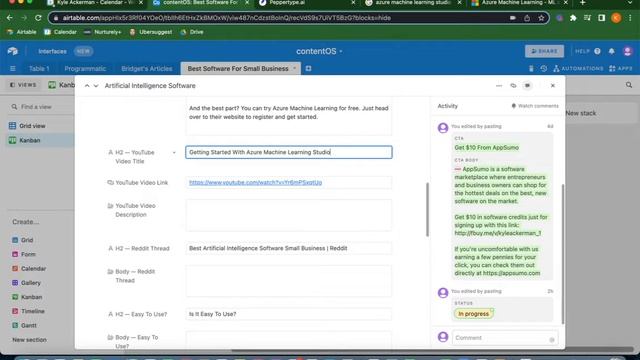Open record more options ellipsis
Screen dimensions: 640x360
pos(499,86)
